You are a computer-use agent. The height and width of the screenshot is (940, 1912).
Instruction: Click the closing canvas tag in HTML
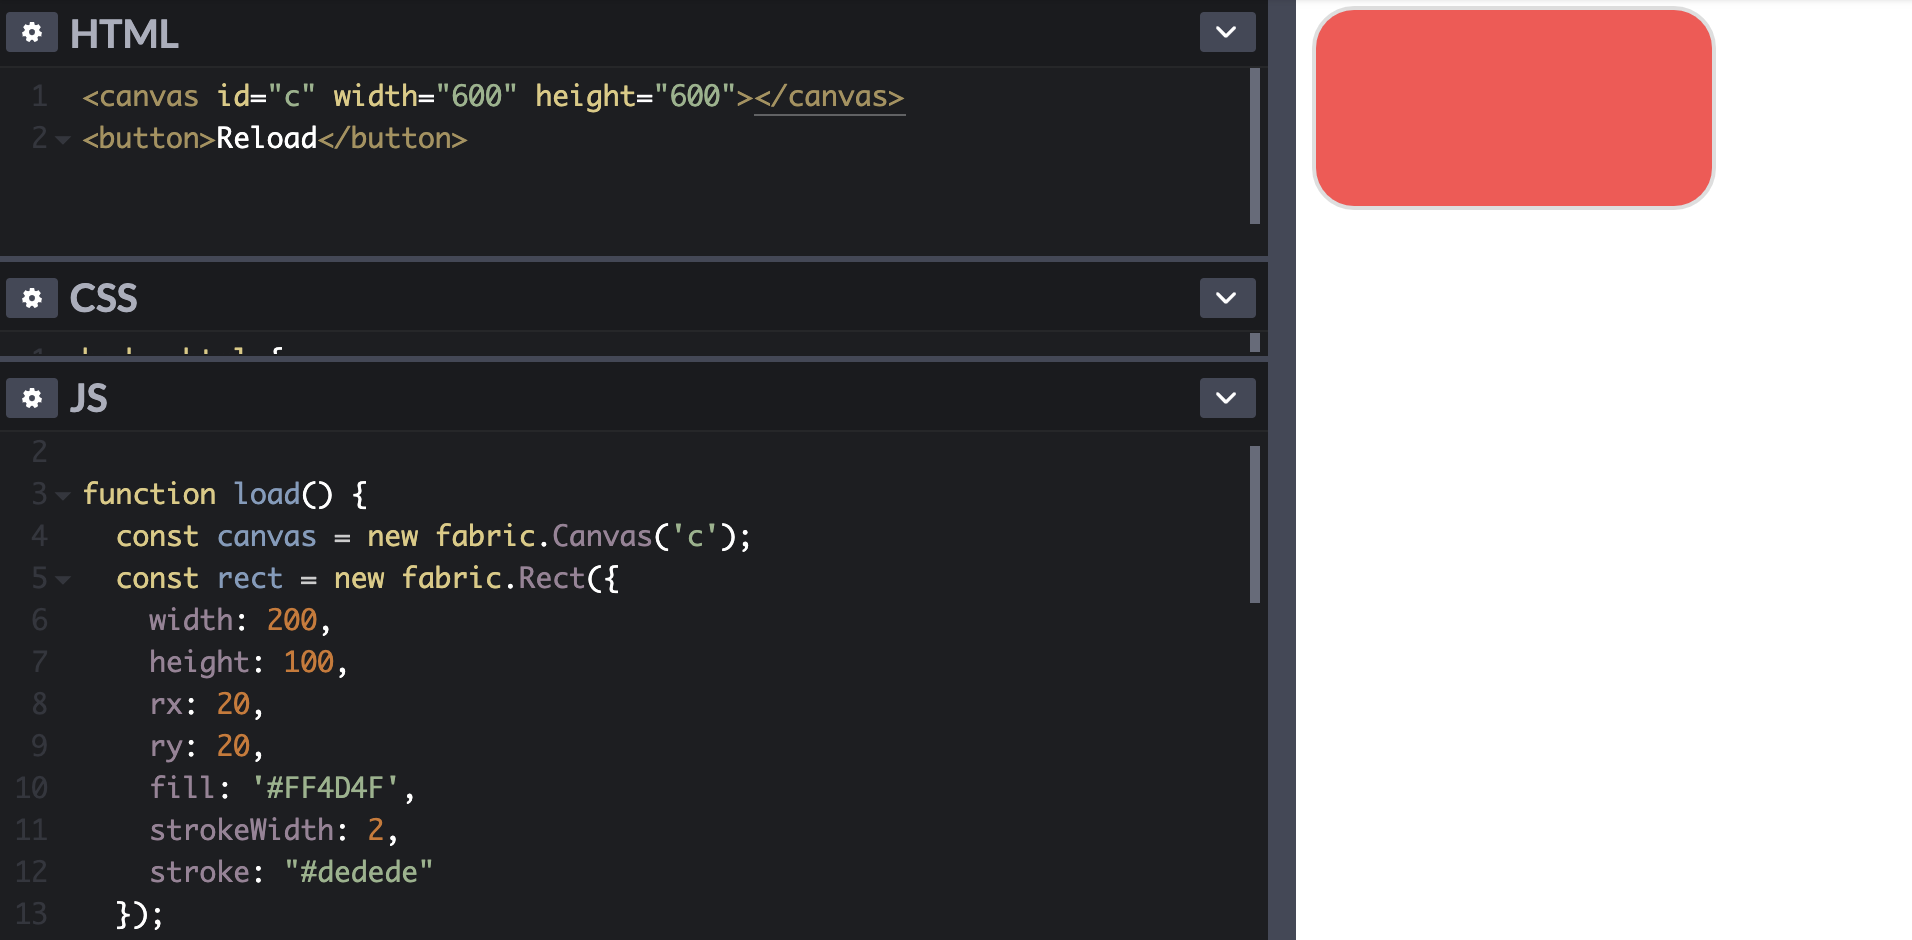829,96
